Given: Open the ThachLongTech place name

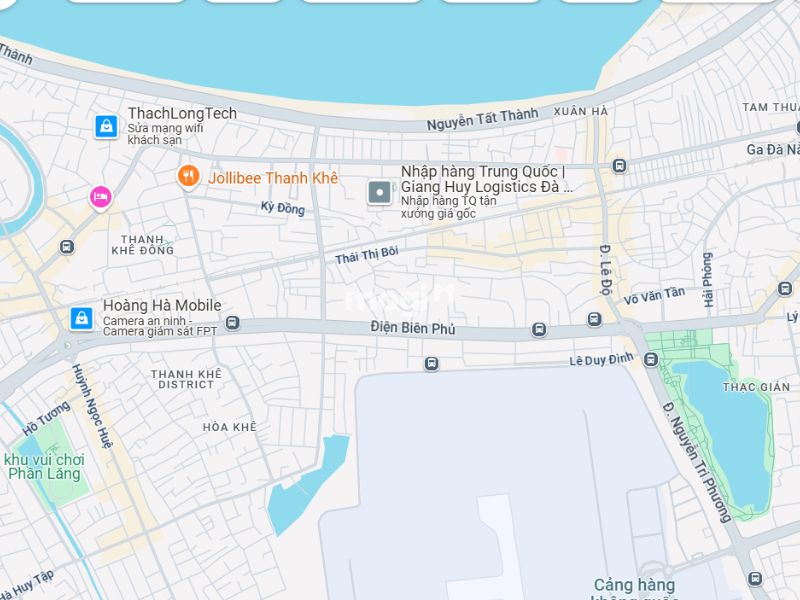Looking at the screenshot, I should [182, 113].
